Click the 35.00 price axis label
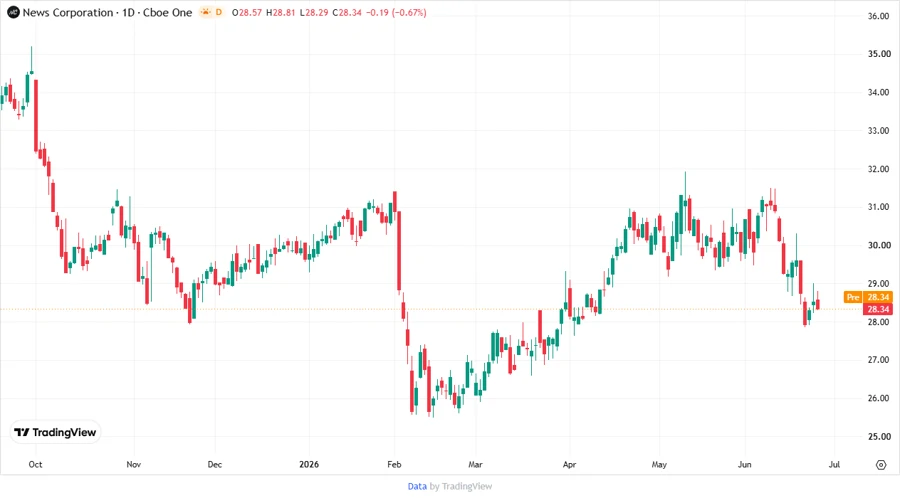Screen dimensions: 900x498 coord(879,54)
